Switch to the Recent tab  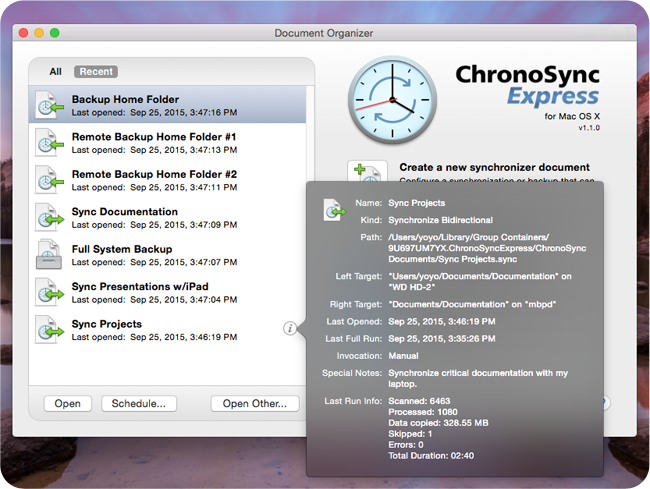coord(96,72)
